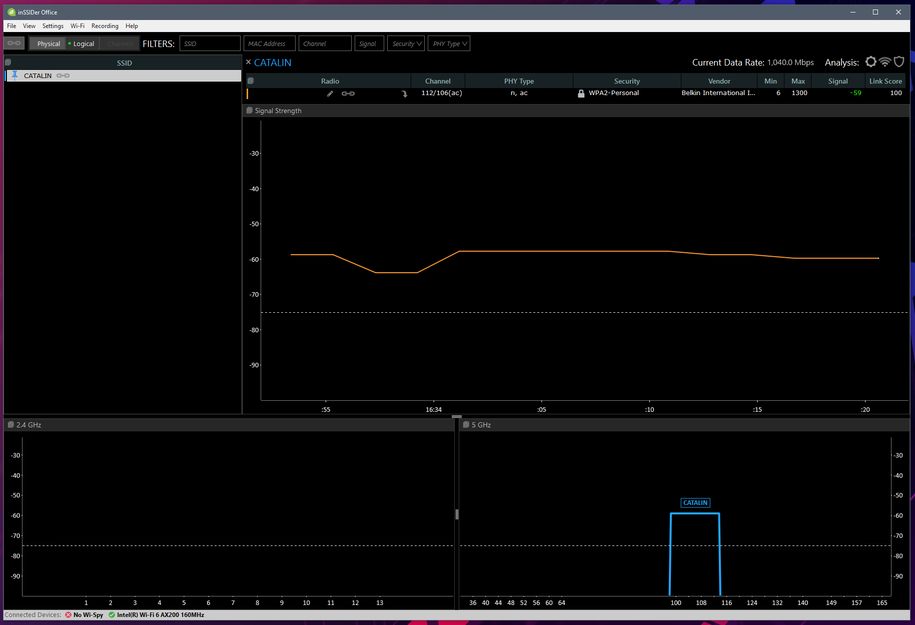
Task: Click the 2.4 GHz panel icon
Action: pyautogui.click(x=11, y=424)
